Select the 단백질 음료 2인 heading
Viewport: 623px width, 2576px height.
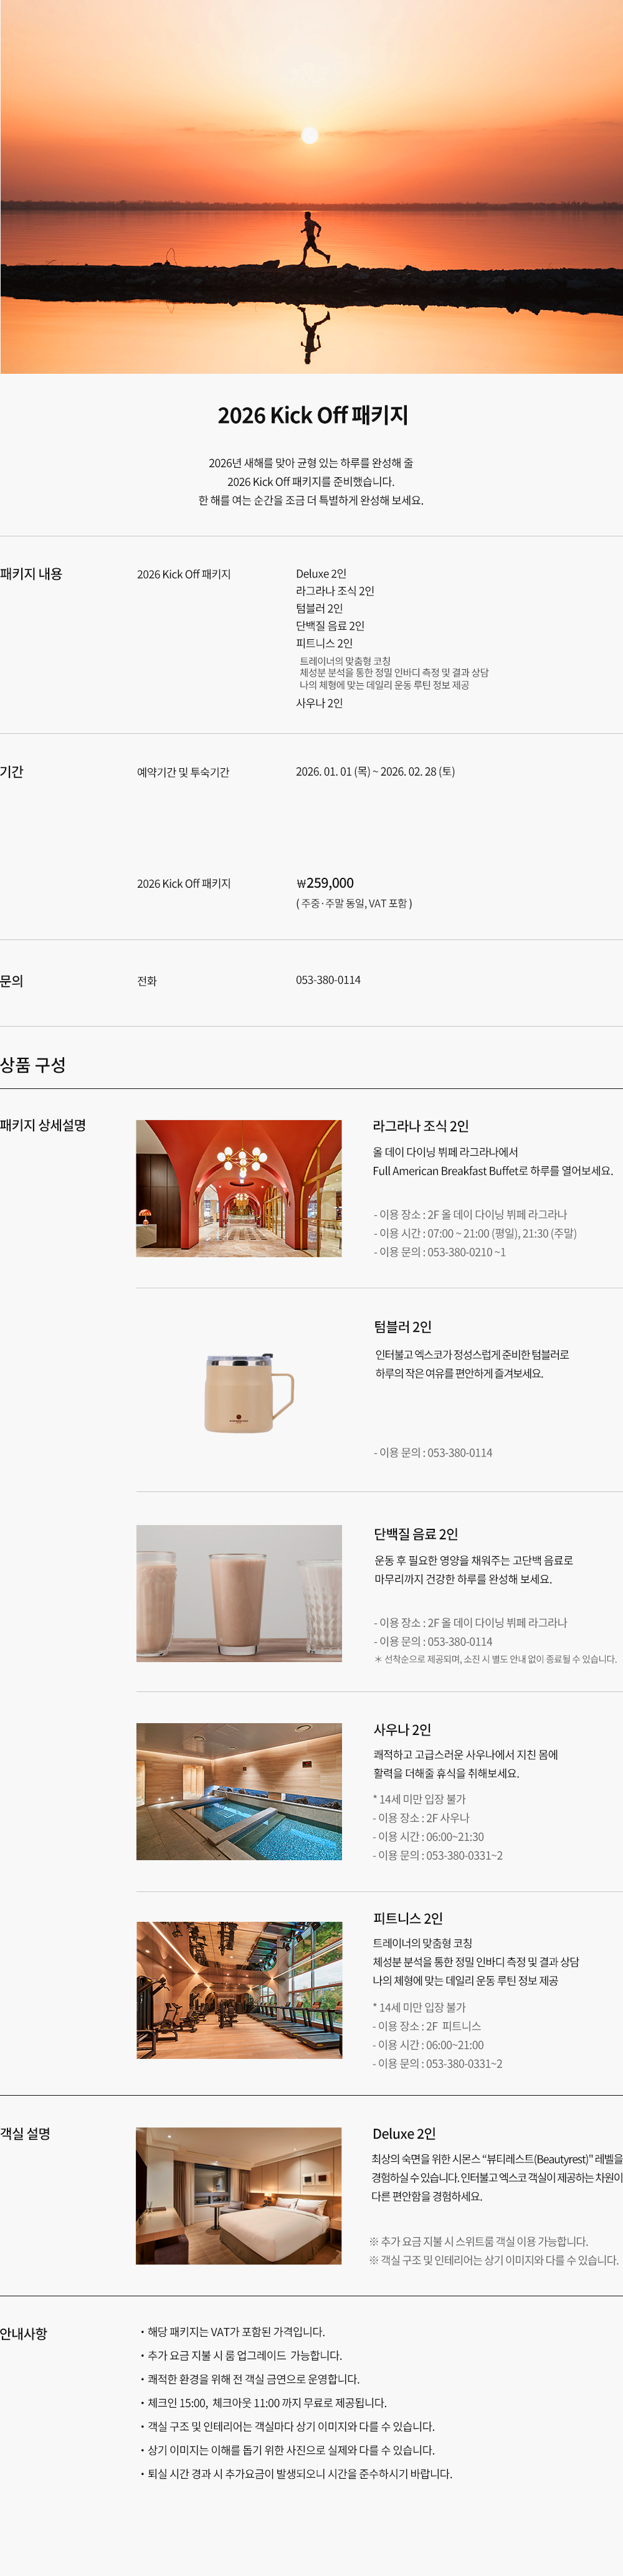click(x=416, y=1534)
